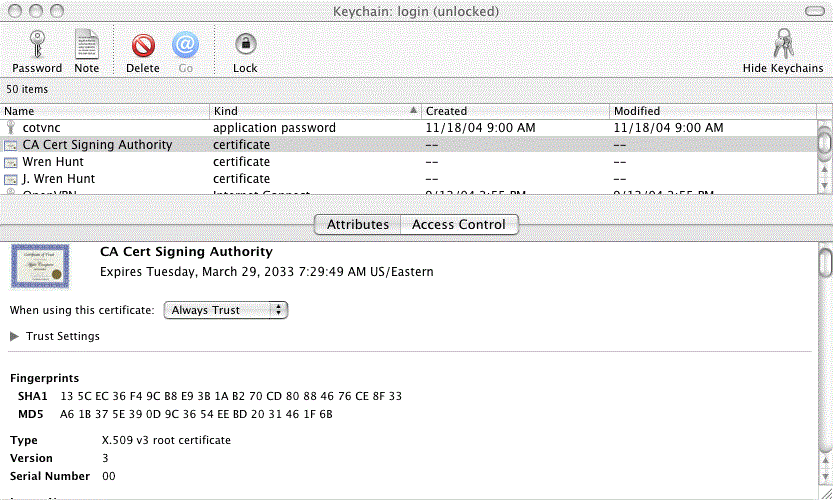Expand the Trust Settings disclosure triangle
The height and width of the screenshot is (500, 833).
pos(14,337)
